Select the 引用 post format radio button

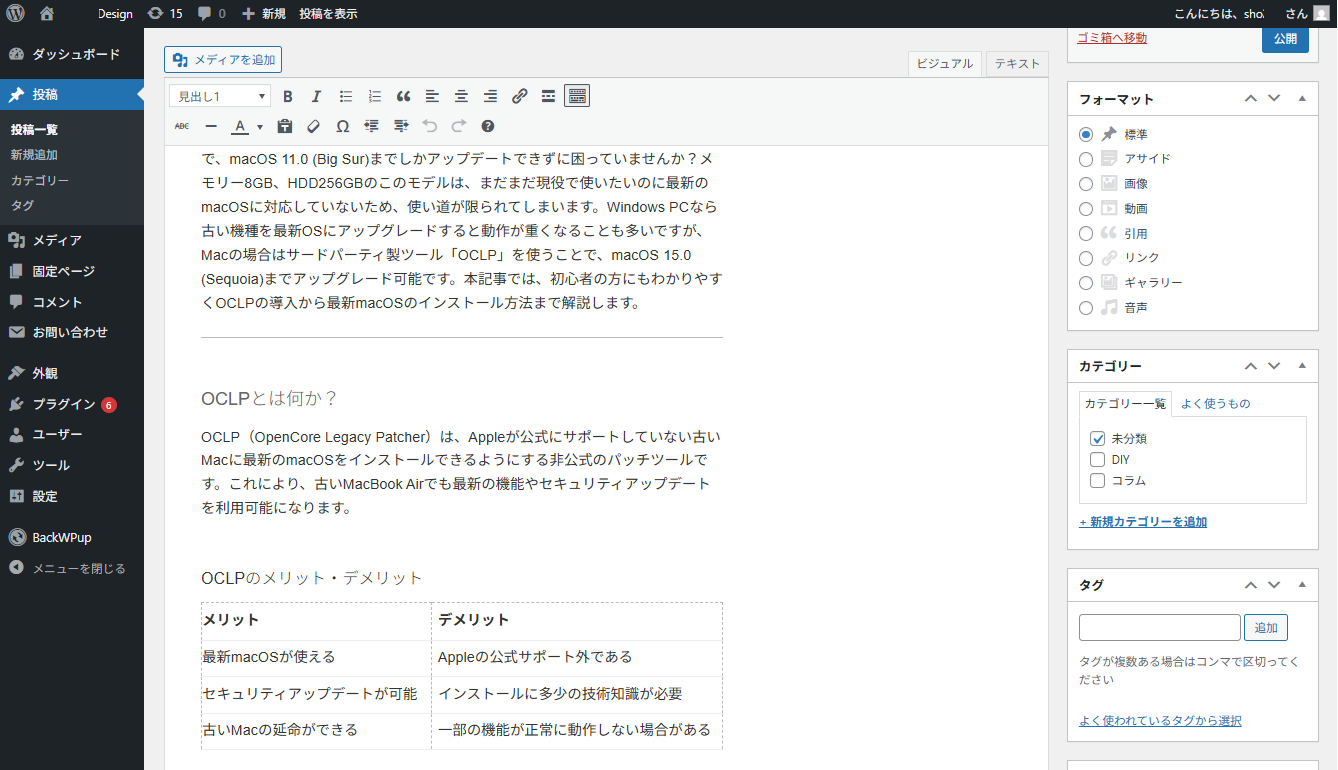click(1086, 234)
